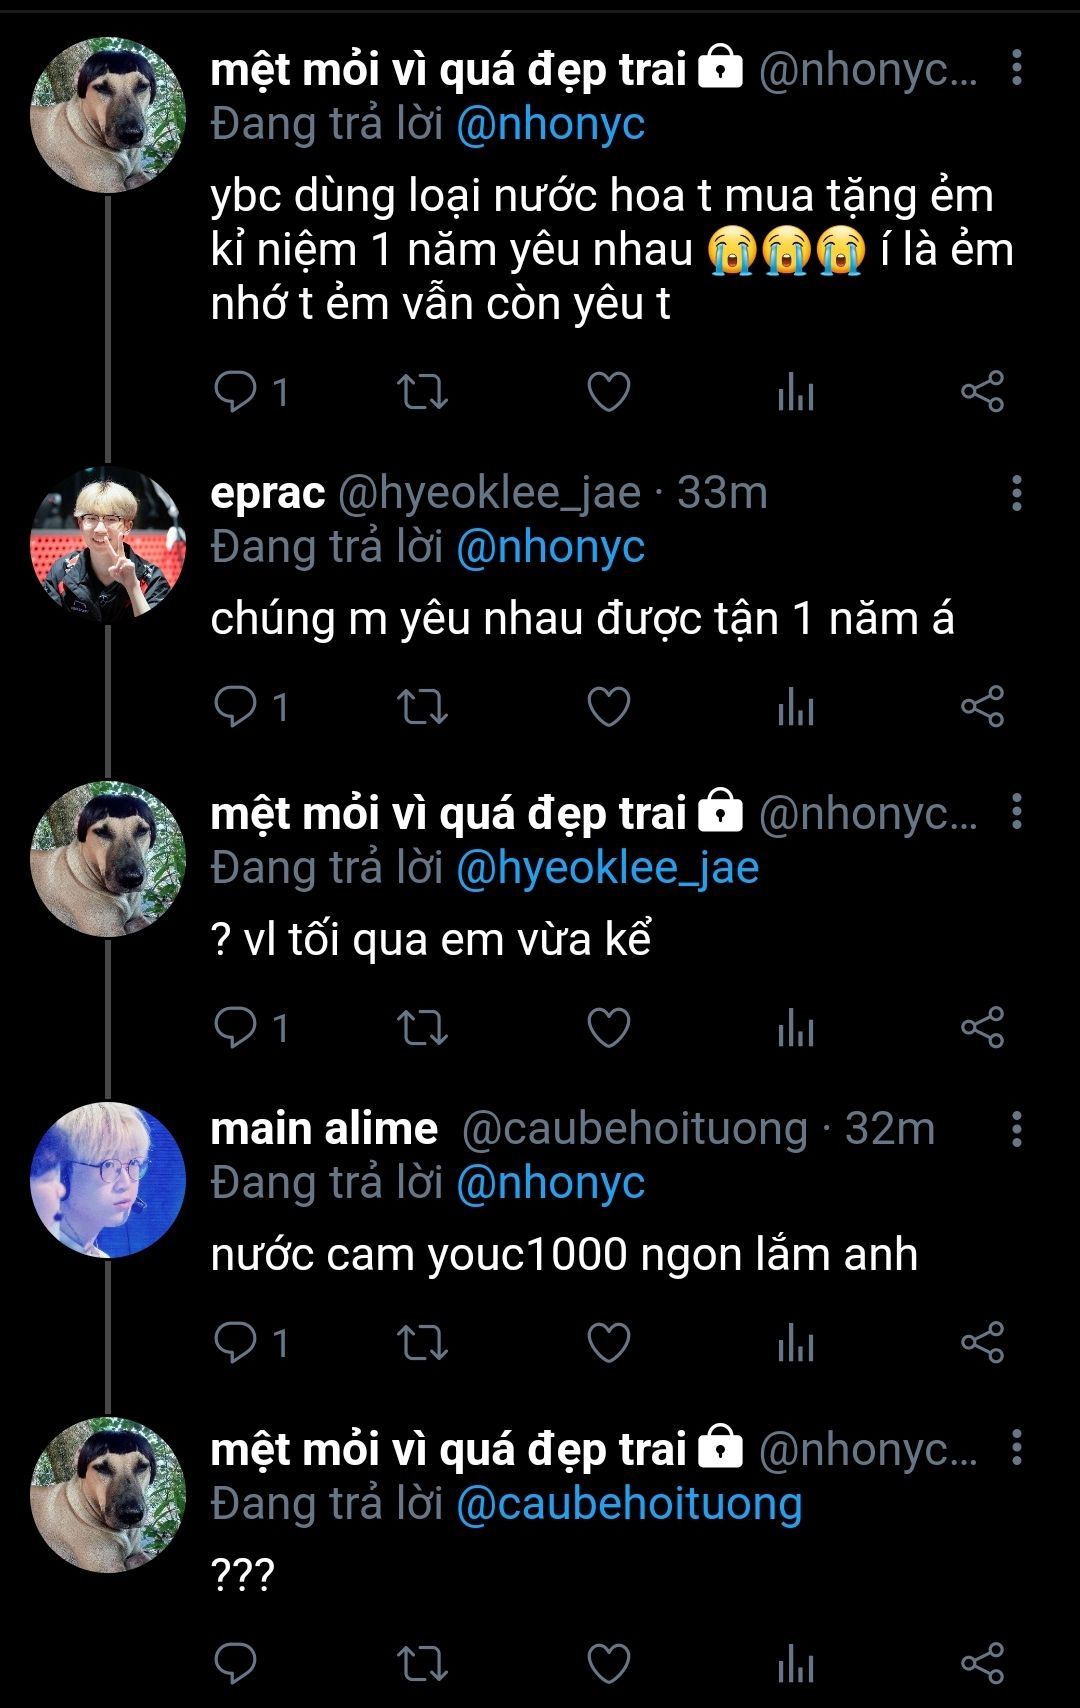This screenshot has height=1708, width=1080.
Task: Reply to the first nước hoa tweet
Action: tap(236, 392)
